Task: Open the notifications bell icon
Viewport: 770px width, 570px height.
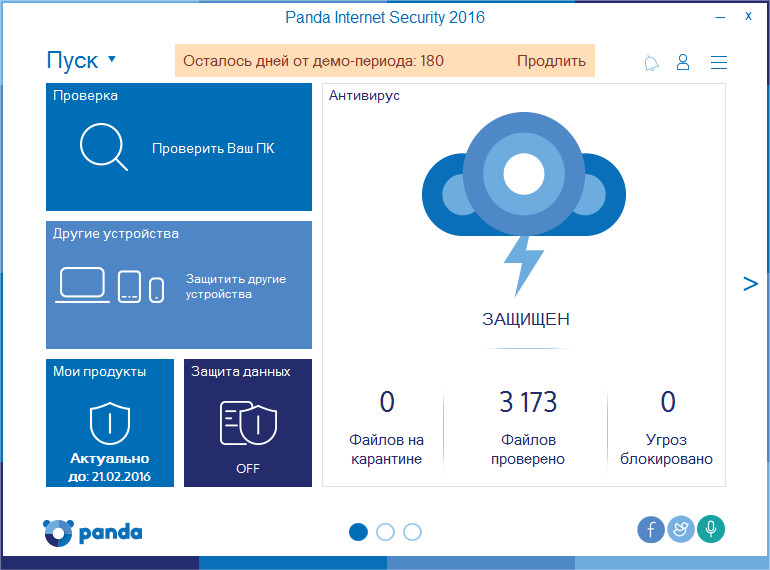Action: tap(651, 63)
